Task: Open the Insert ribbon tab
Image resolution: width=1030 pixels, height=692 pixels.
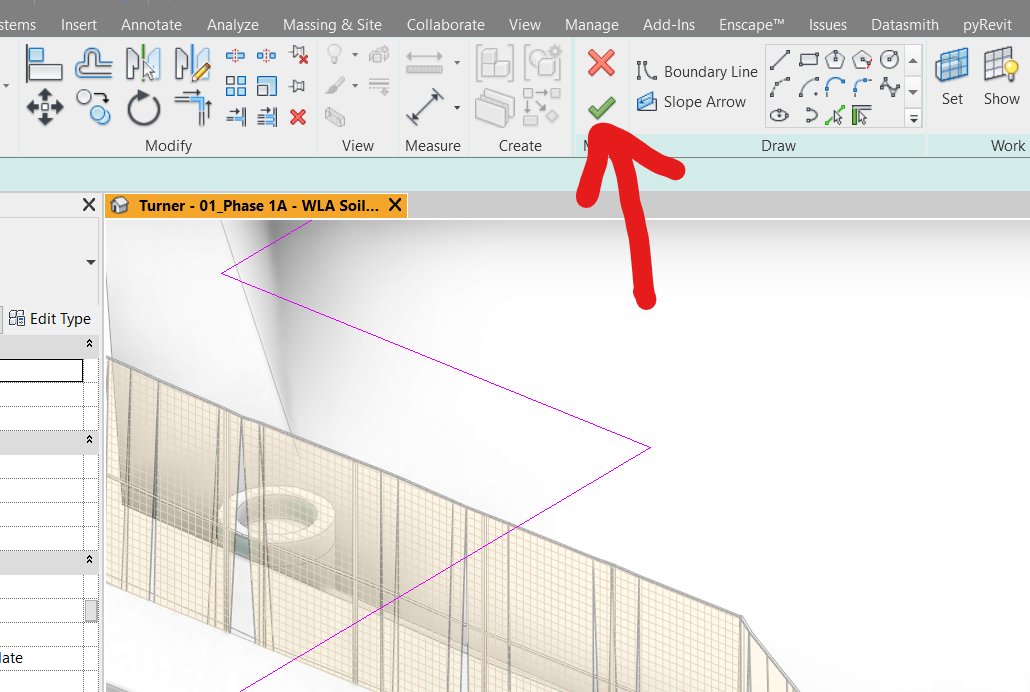Action: click(x=79, y=25)
